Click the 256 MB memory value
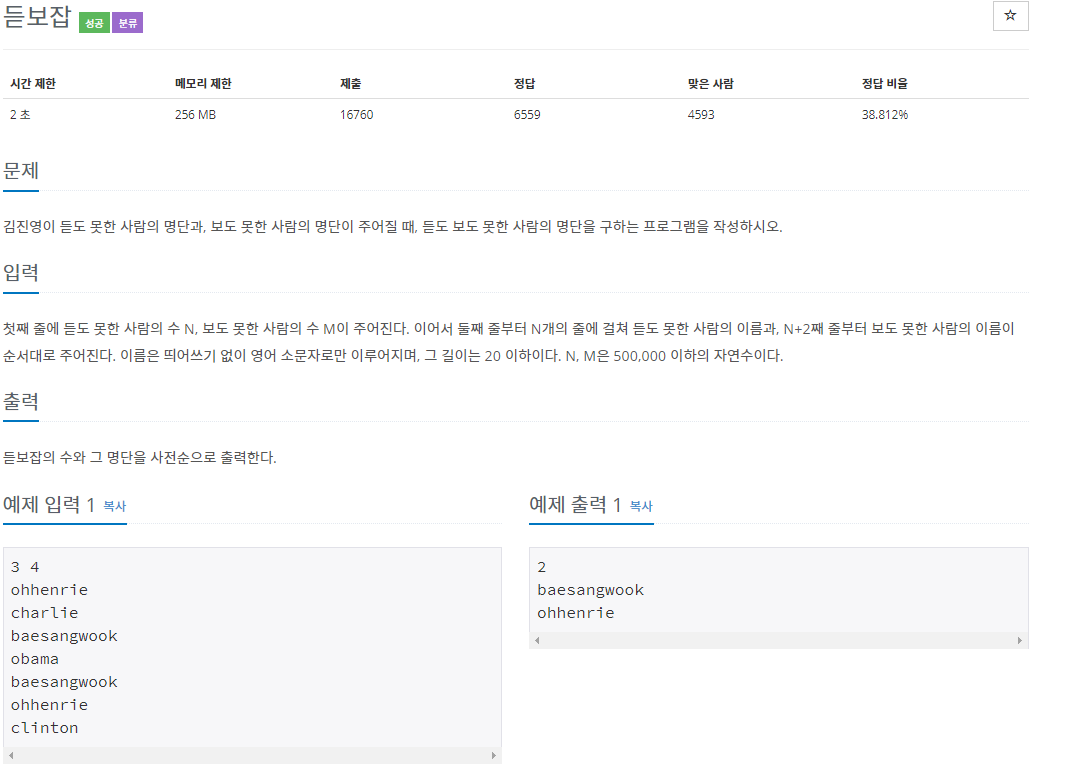This screenshot has height=765, width=1069. [195, 115]
